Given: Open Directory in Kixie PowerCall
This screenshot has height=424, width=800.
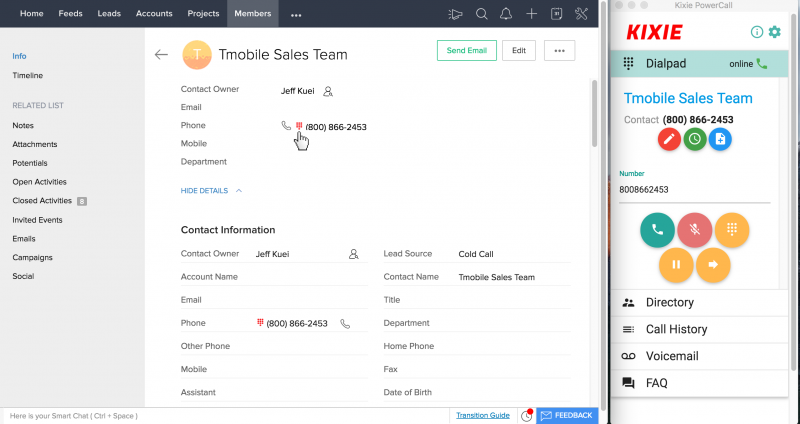Looking at the screenshot, I should point(699,303).
